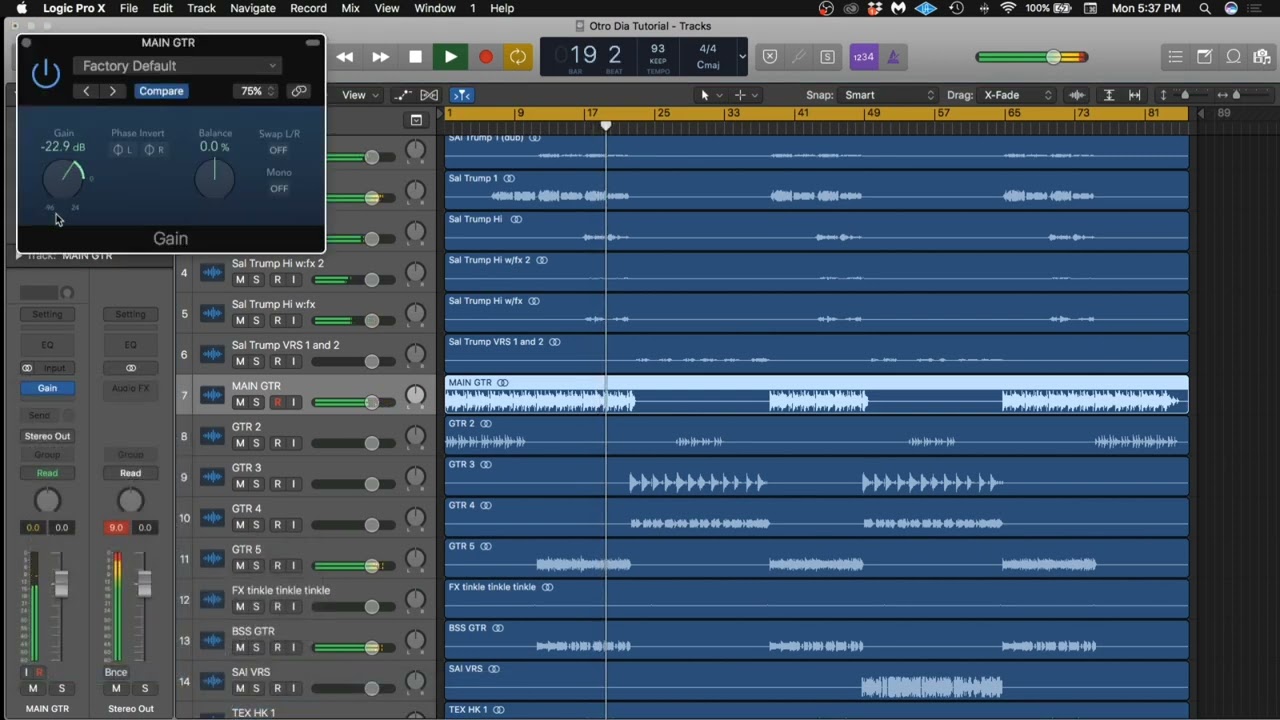1280x720 pixels.
Task: Open the Note Pads icon
Action: pos(1205,57)
